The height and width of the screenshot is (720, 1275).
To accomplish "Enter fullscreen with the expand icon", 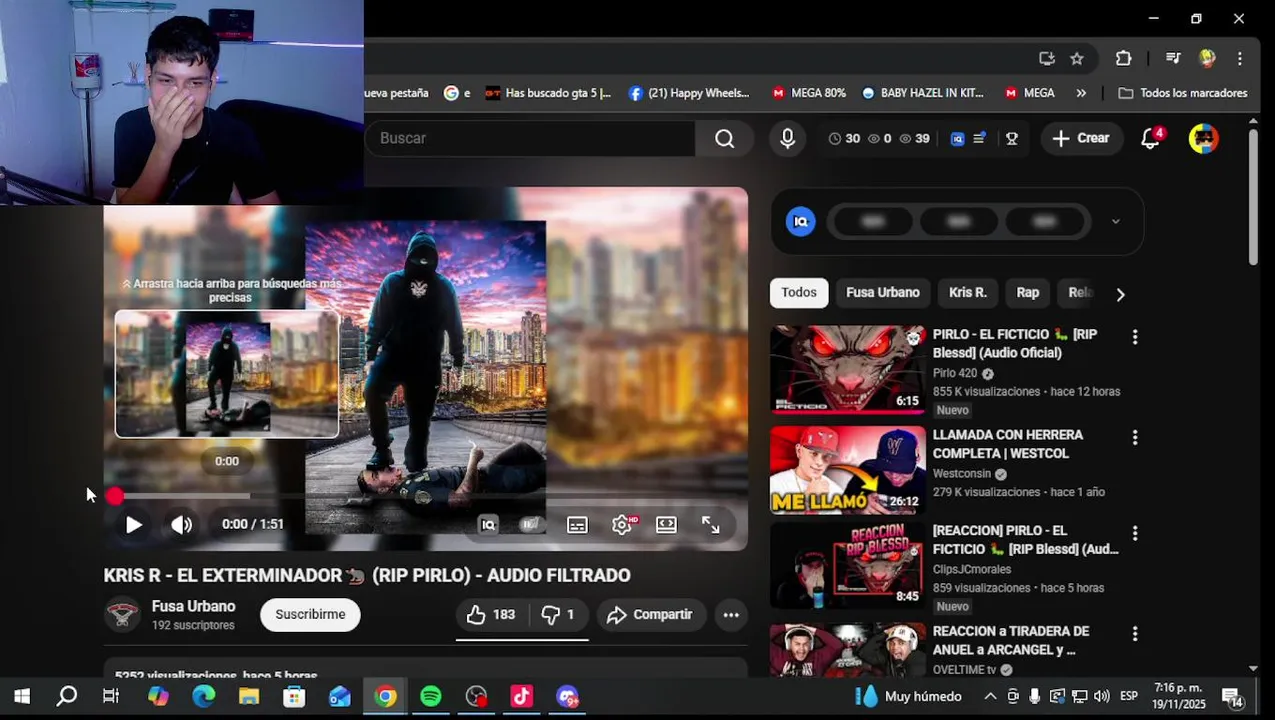I will point(711,525).
